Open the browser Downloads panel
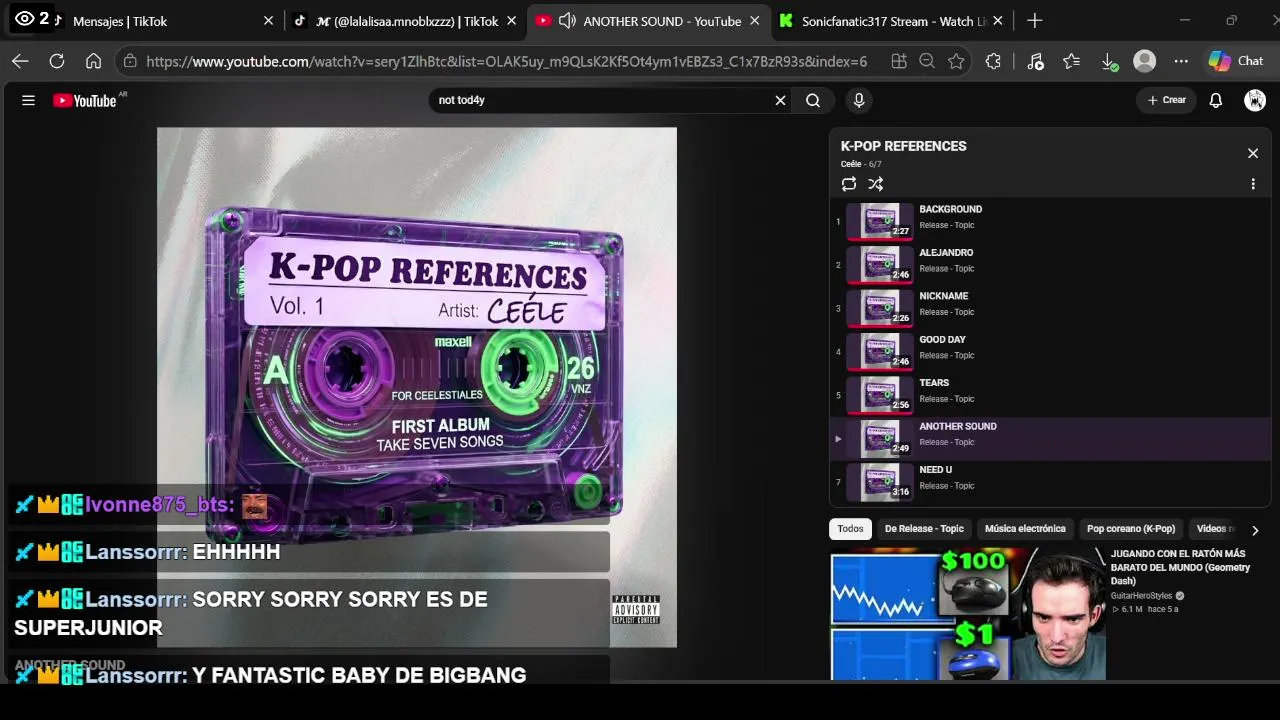The height and width of the screenshot is (720, 1280). pyautogui.click(x=1109, y=61)
